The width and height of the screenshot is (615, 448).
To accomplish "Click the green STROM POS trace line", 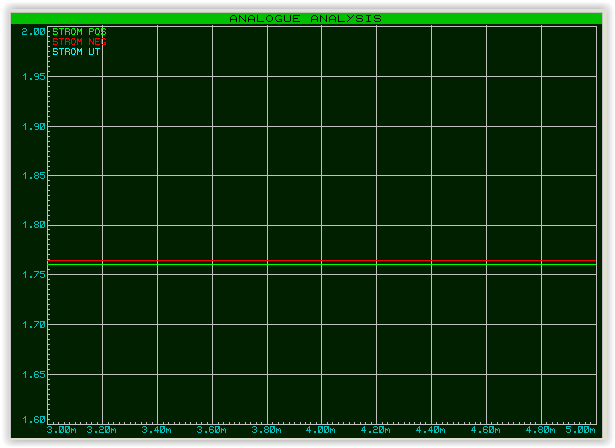I will pos(322,264).
